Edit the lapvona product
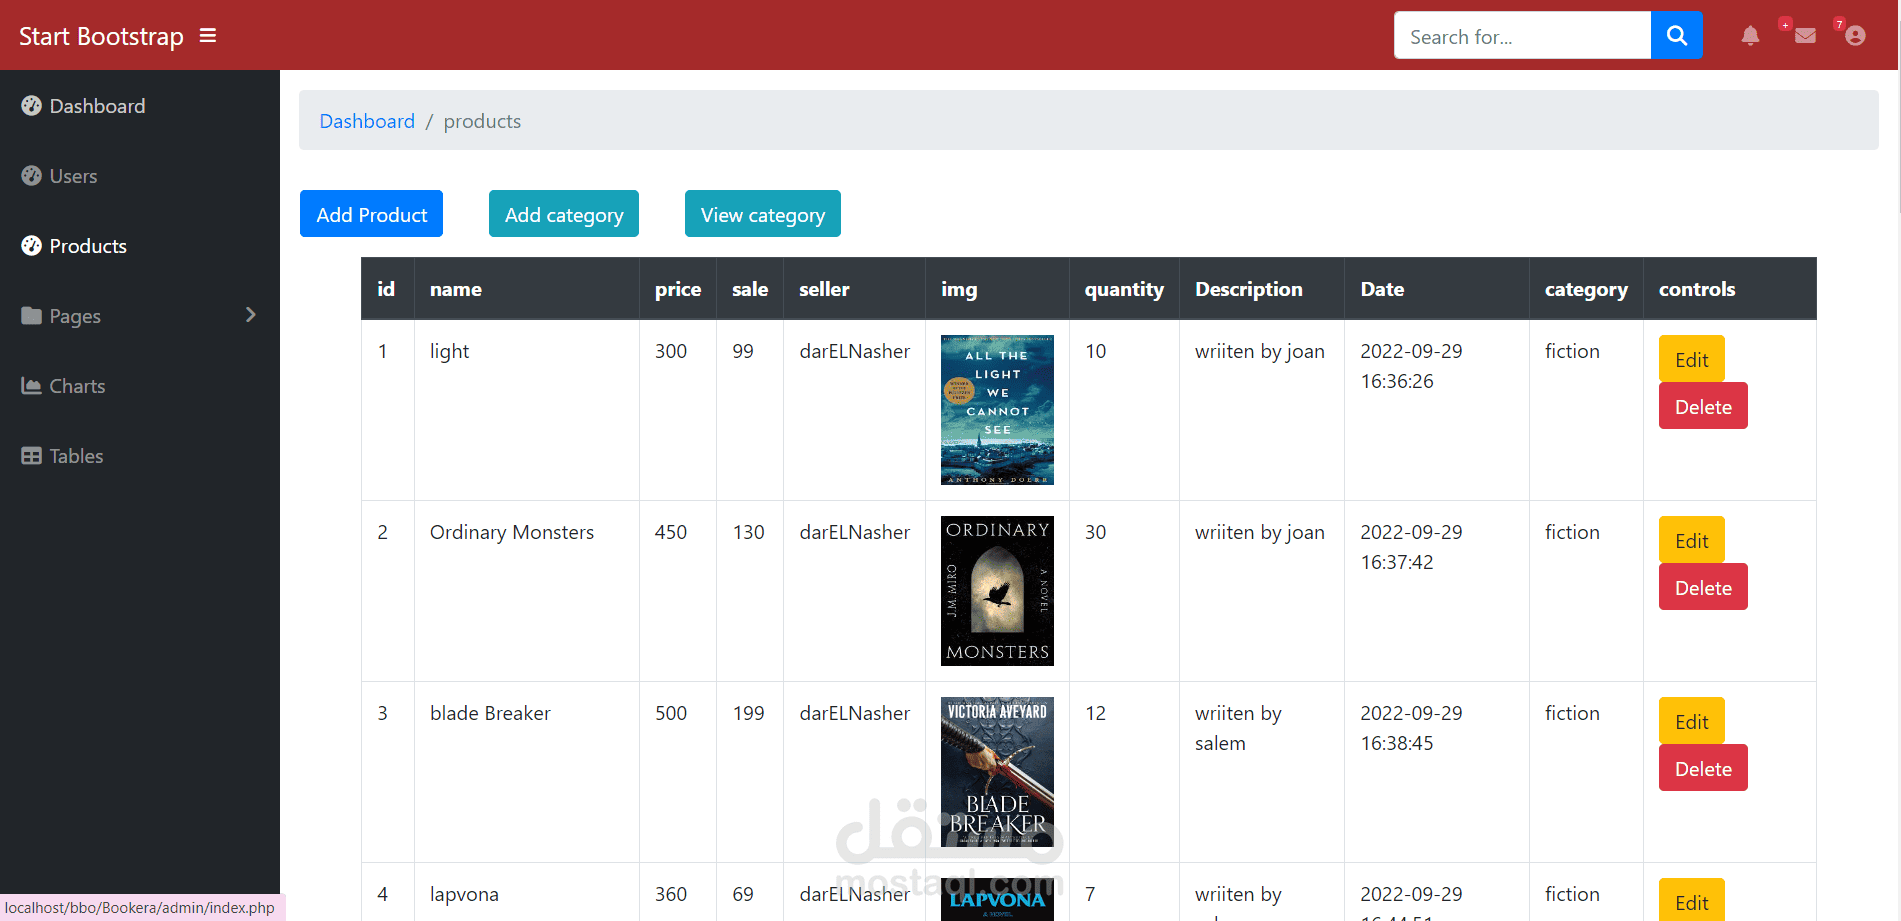Screen dimensions: 1901x921 click(1692, 900)
